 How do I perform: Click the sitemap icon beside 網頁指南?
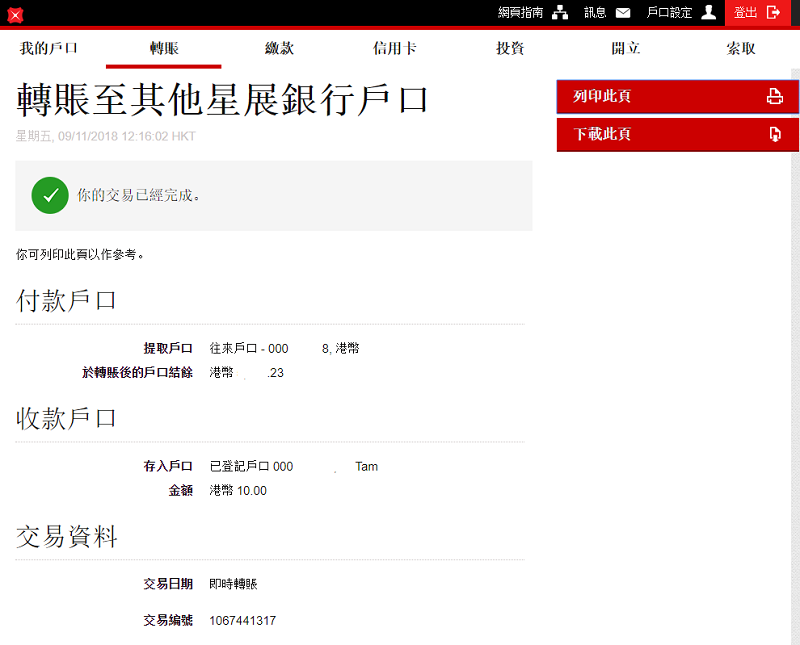pyautogui.click(x=560, y=13)
